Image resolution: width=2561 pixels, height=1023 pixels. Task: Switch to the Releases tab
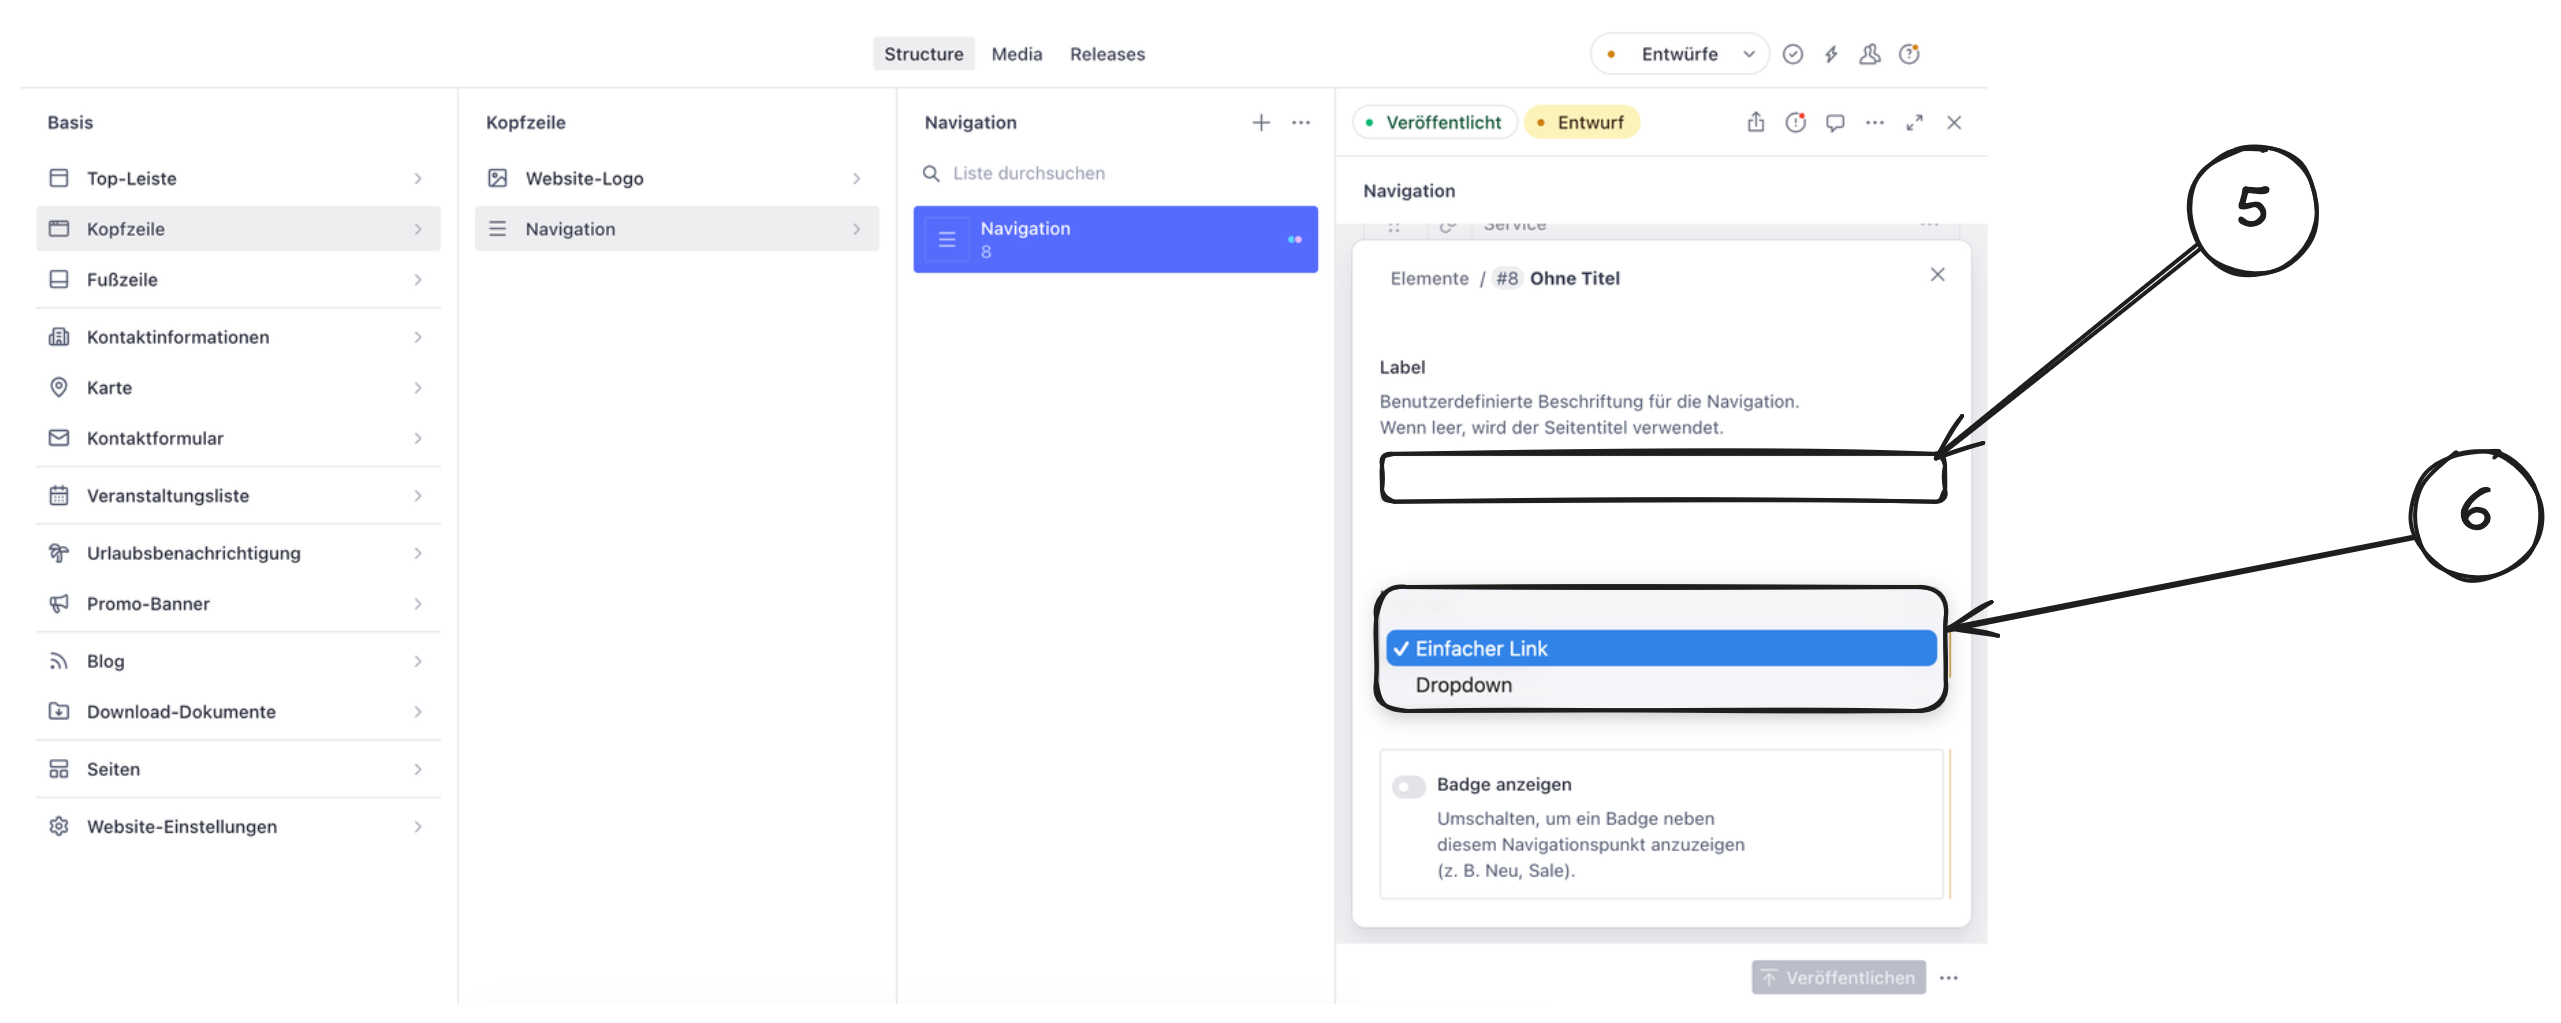click(1107, 54)
